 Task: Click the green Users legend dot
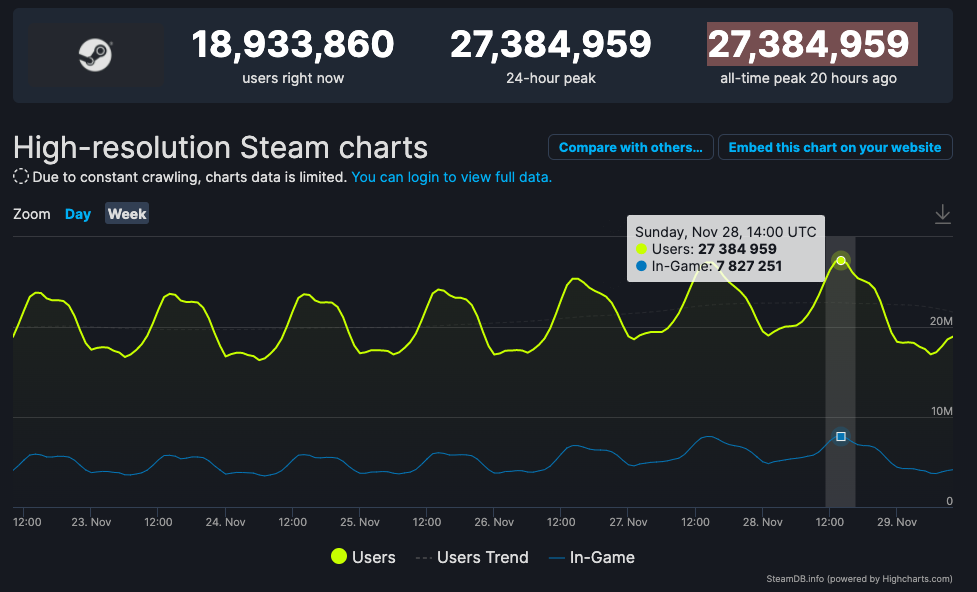pyautogui.click(x=339, y=556)
